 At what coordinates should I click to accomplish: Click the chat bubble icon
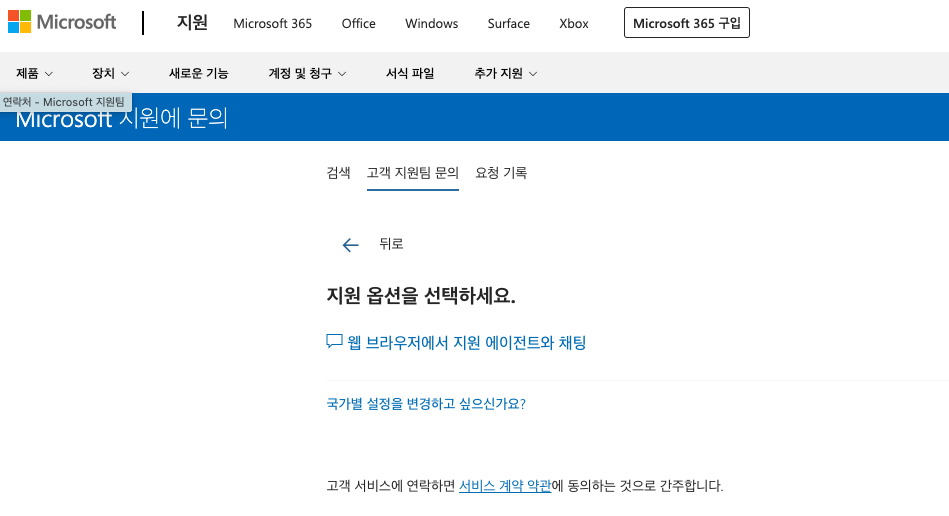coord(334,342)
